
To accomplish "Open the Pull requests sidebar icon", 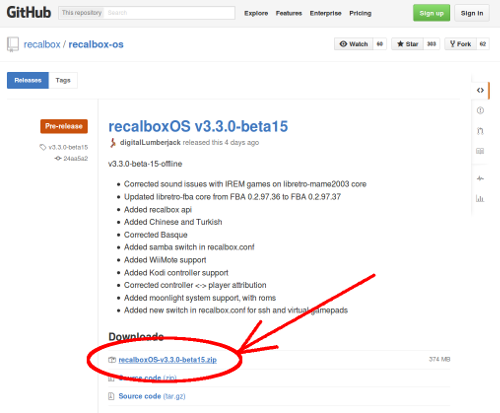I will [480, 131].
